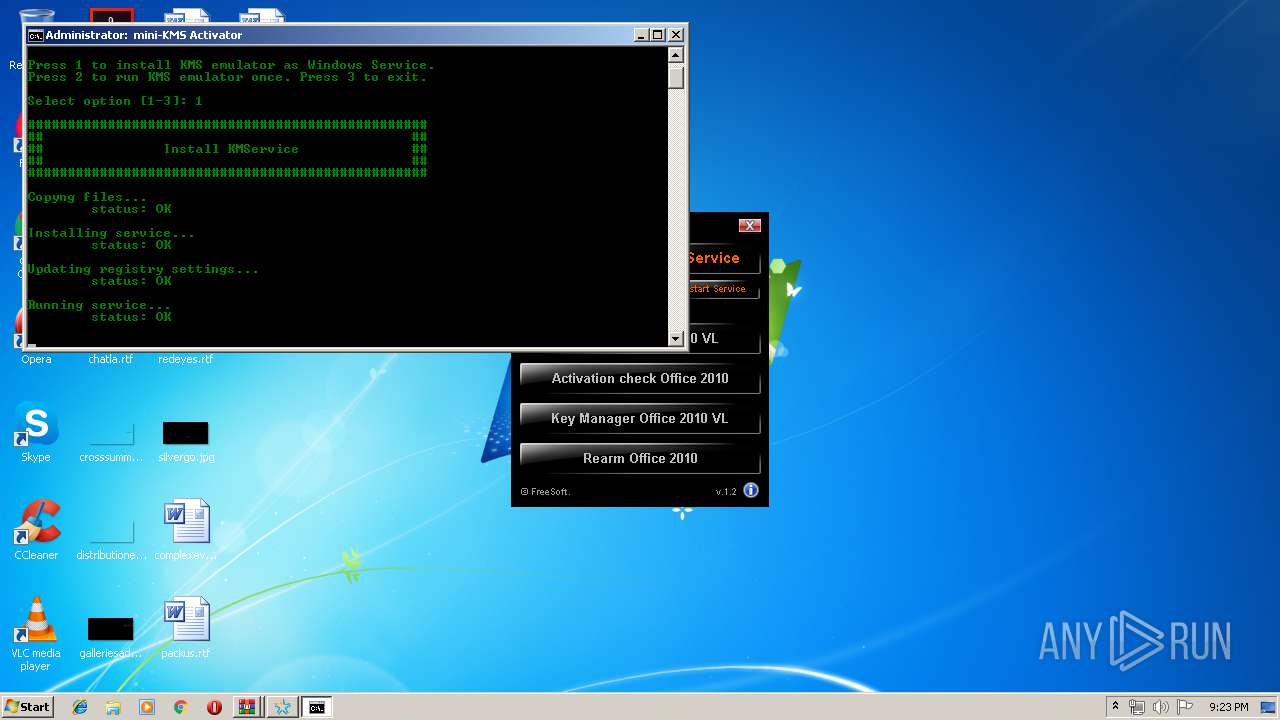Viewport: 1280px width, 720px height.
Task: Click 'Select option [1-3]: 1' console line
Action: [115, 101]
